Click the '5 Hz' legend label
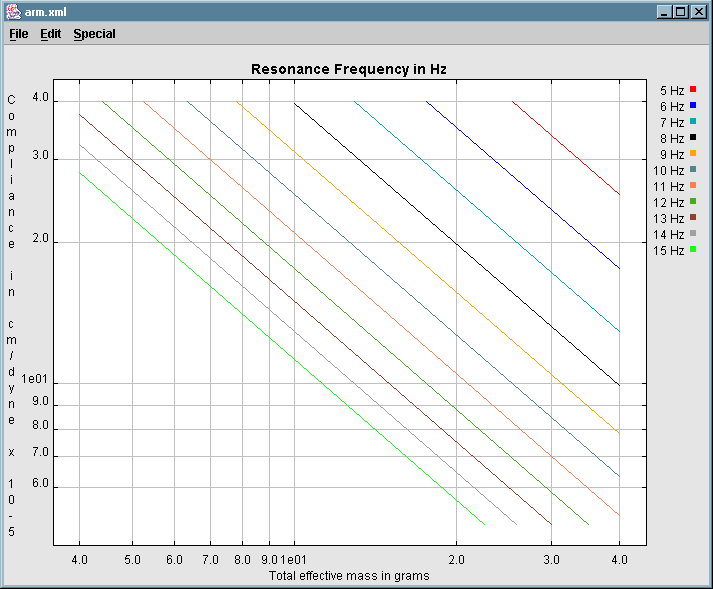Viewport: 713px width, 589px height. 672,91
